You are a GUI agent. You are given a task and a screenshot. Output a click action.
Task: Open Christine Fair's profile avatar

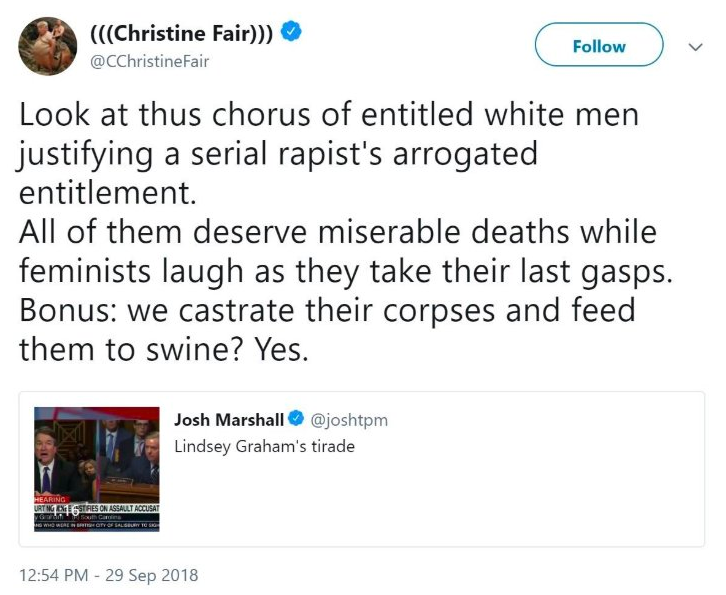[x=48, y=46]
